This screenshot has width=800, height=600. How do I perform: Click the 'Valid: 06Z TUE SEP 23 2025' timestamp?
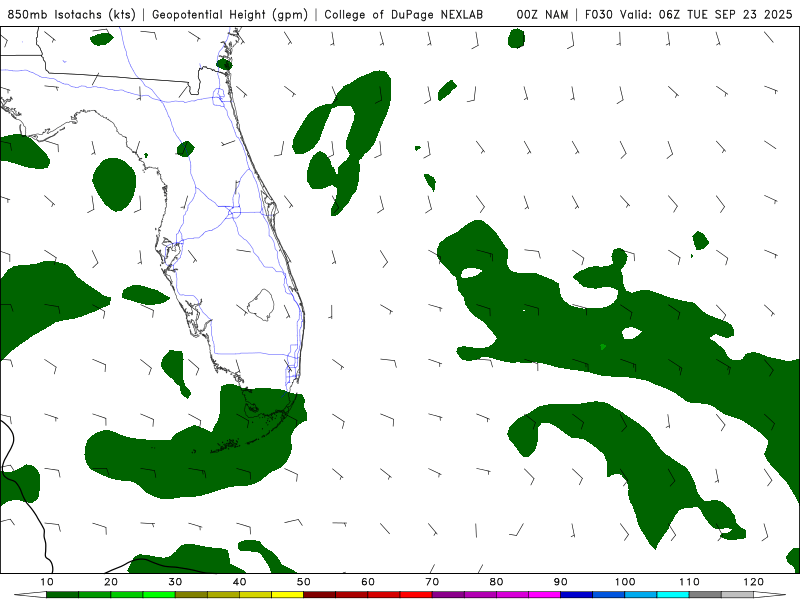(706, 15)
